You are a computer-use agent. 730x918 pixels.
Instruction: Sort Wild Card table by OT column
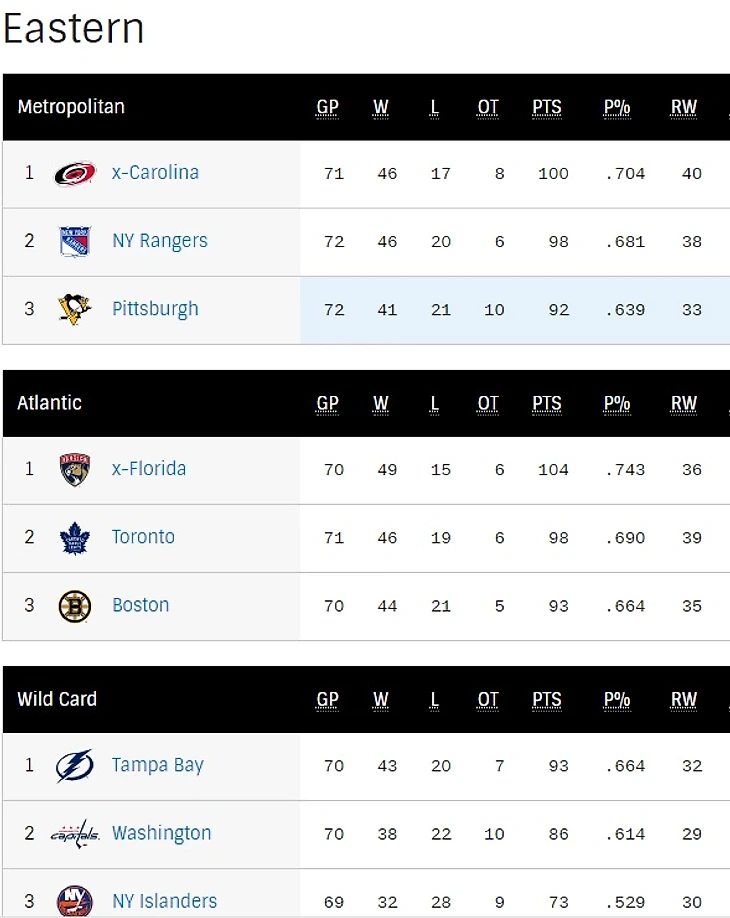(488, 699)
